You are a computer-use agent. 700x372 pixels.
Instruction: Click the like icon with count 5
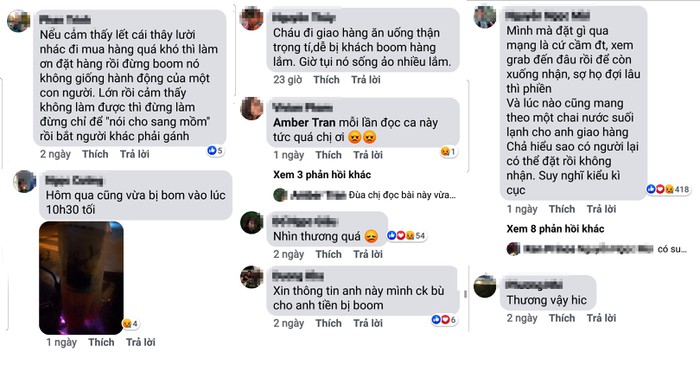[215, 150]
